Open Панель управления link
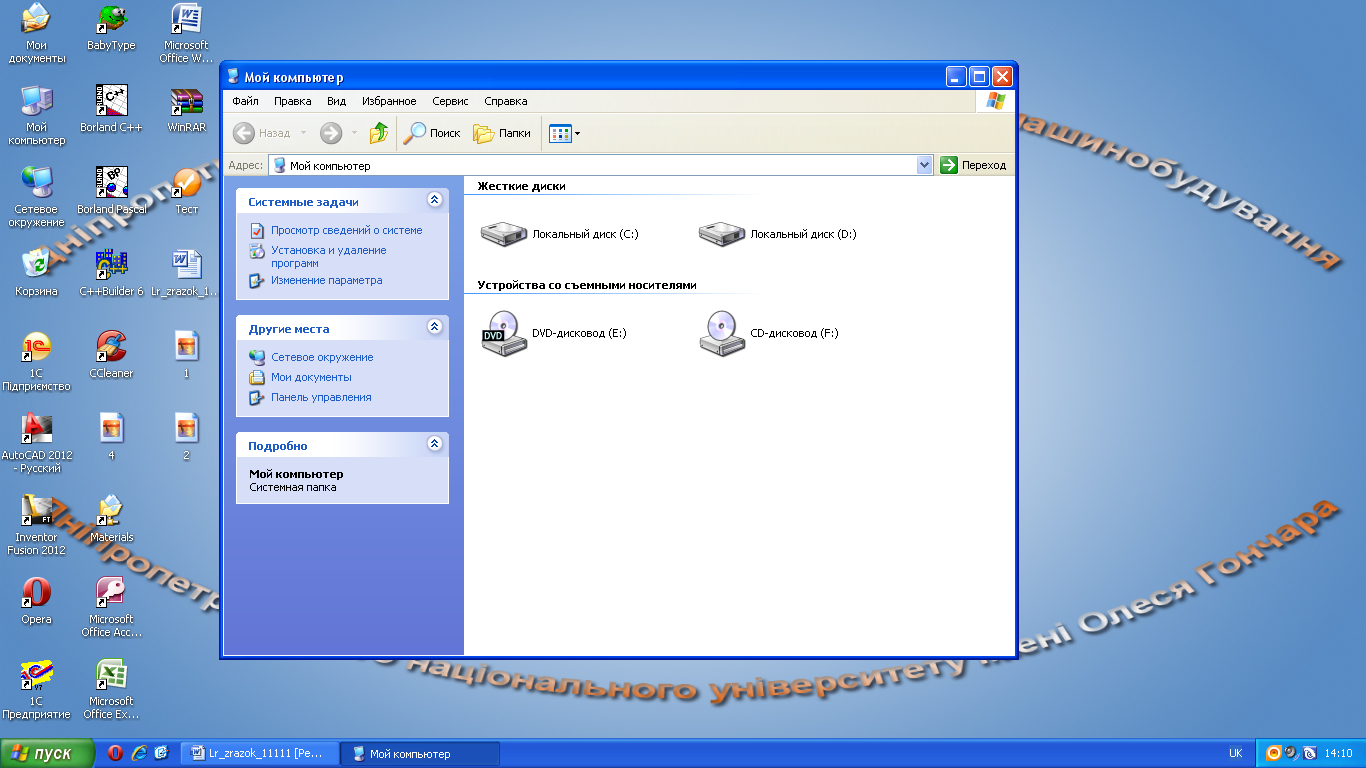Viewport: 1366px width, 768px height. click(x=321, y=397)
